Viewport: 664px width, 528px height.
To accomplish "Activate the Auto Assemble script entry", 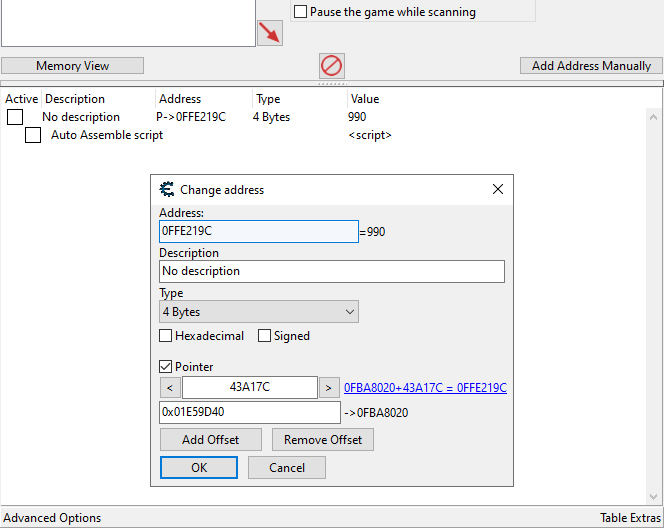I will pos(33,135).
